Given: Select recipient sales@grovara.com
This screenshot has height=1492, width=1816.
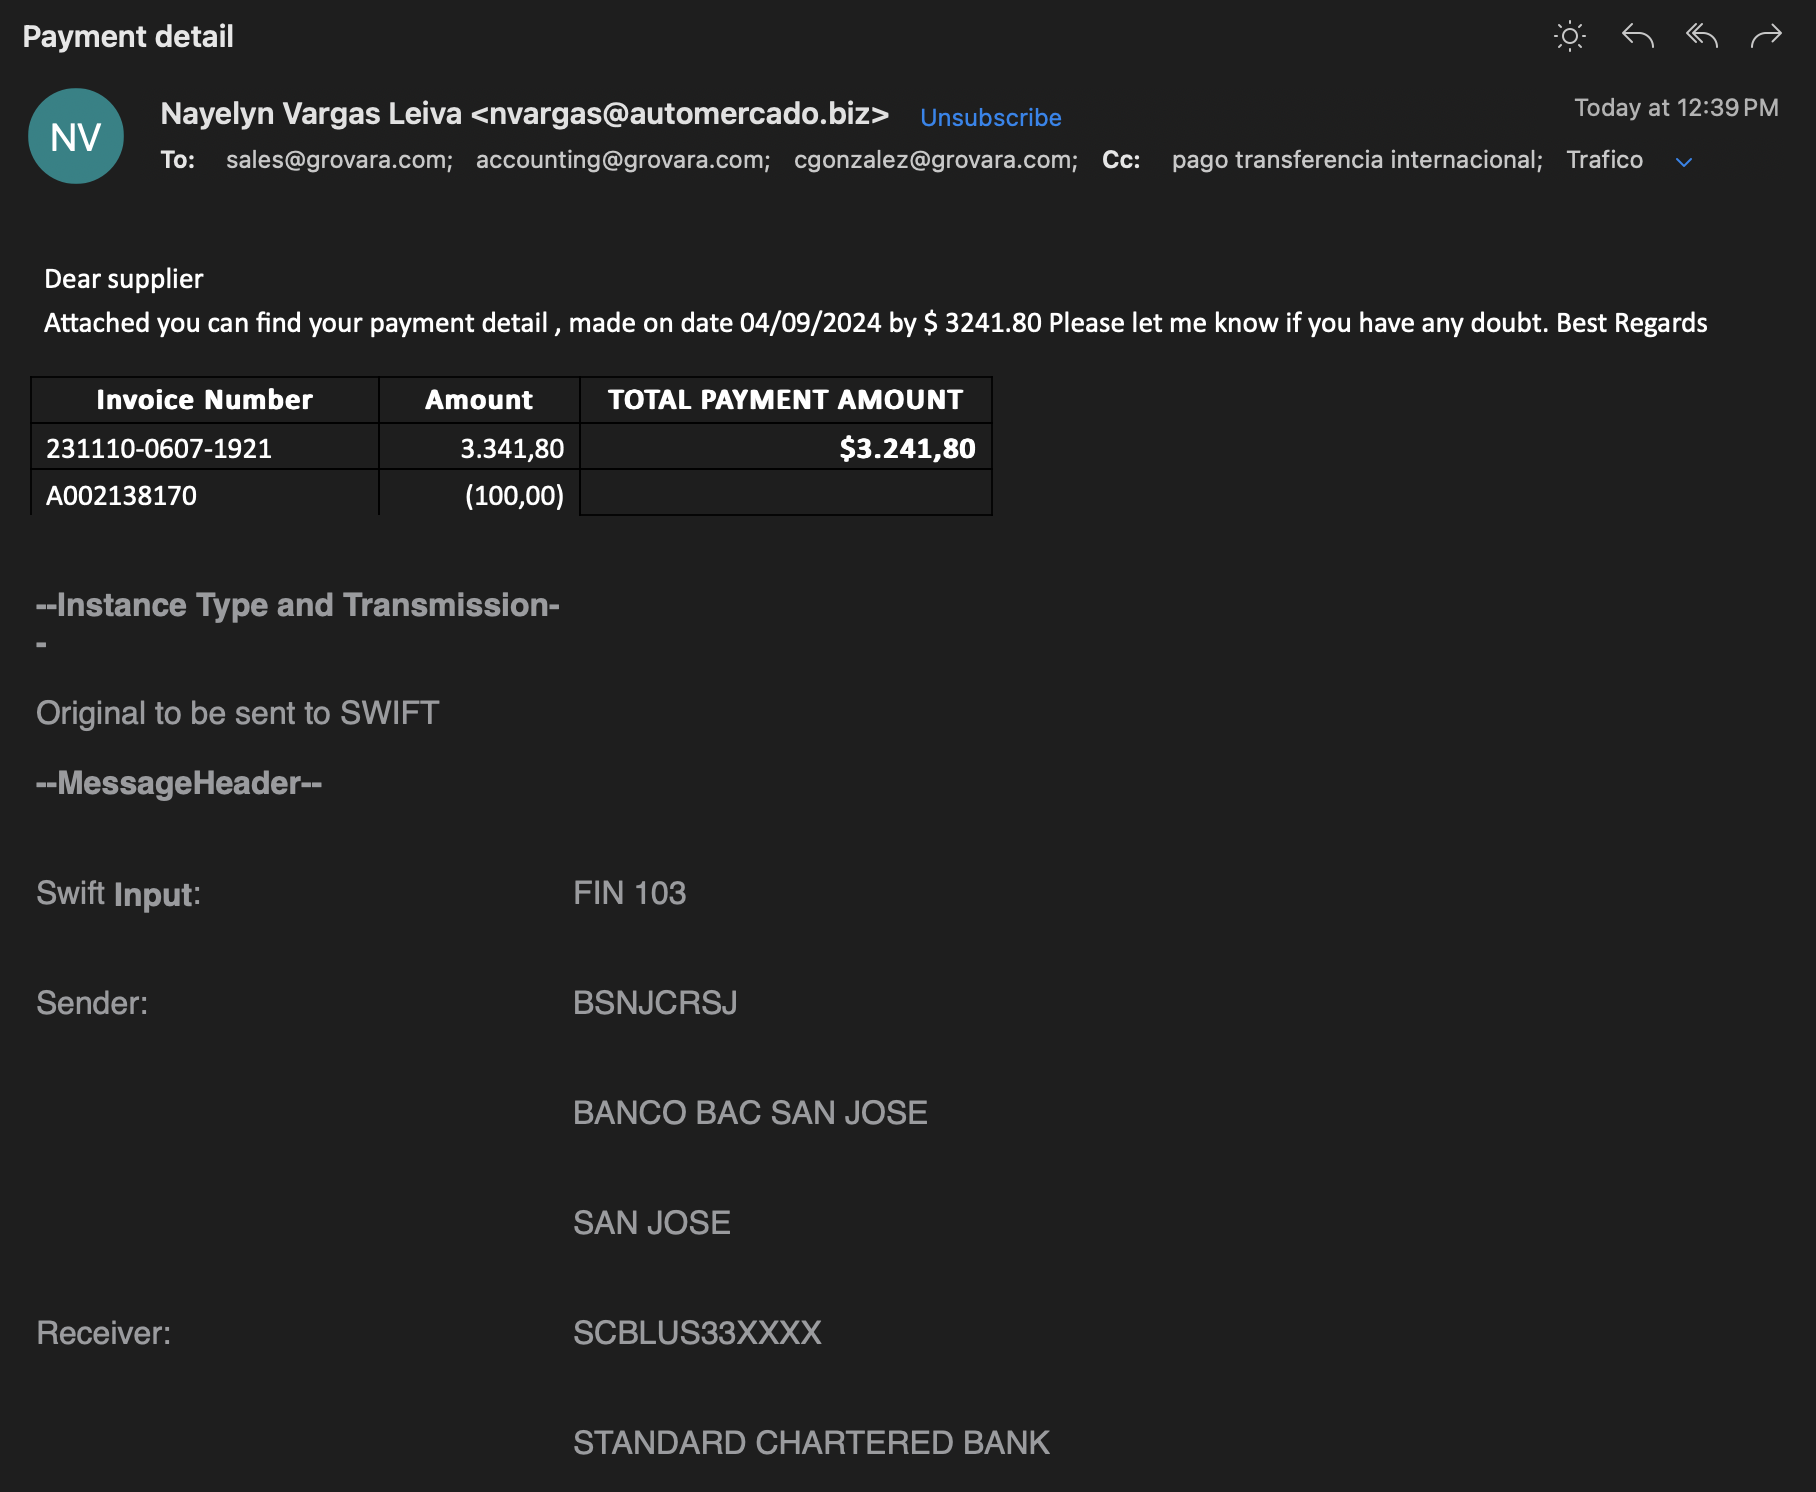Looking at the screenshot, I should (x=339, y=160).
